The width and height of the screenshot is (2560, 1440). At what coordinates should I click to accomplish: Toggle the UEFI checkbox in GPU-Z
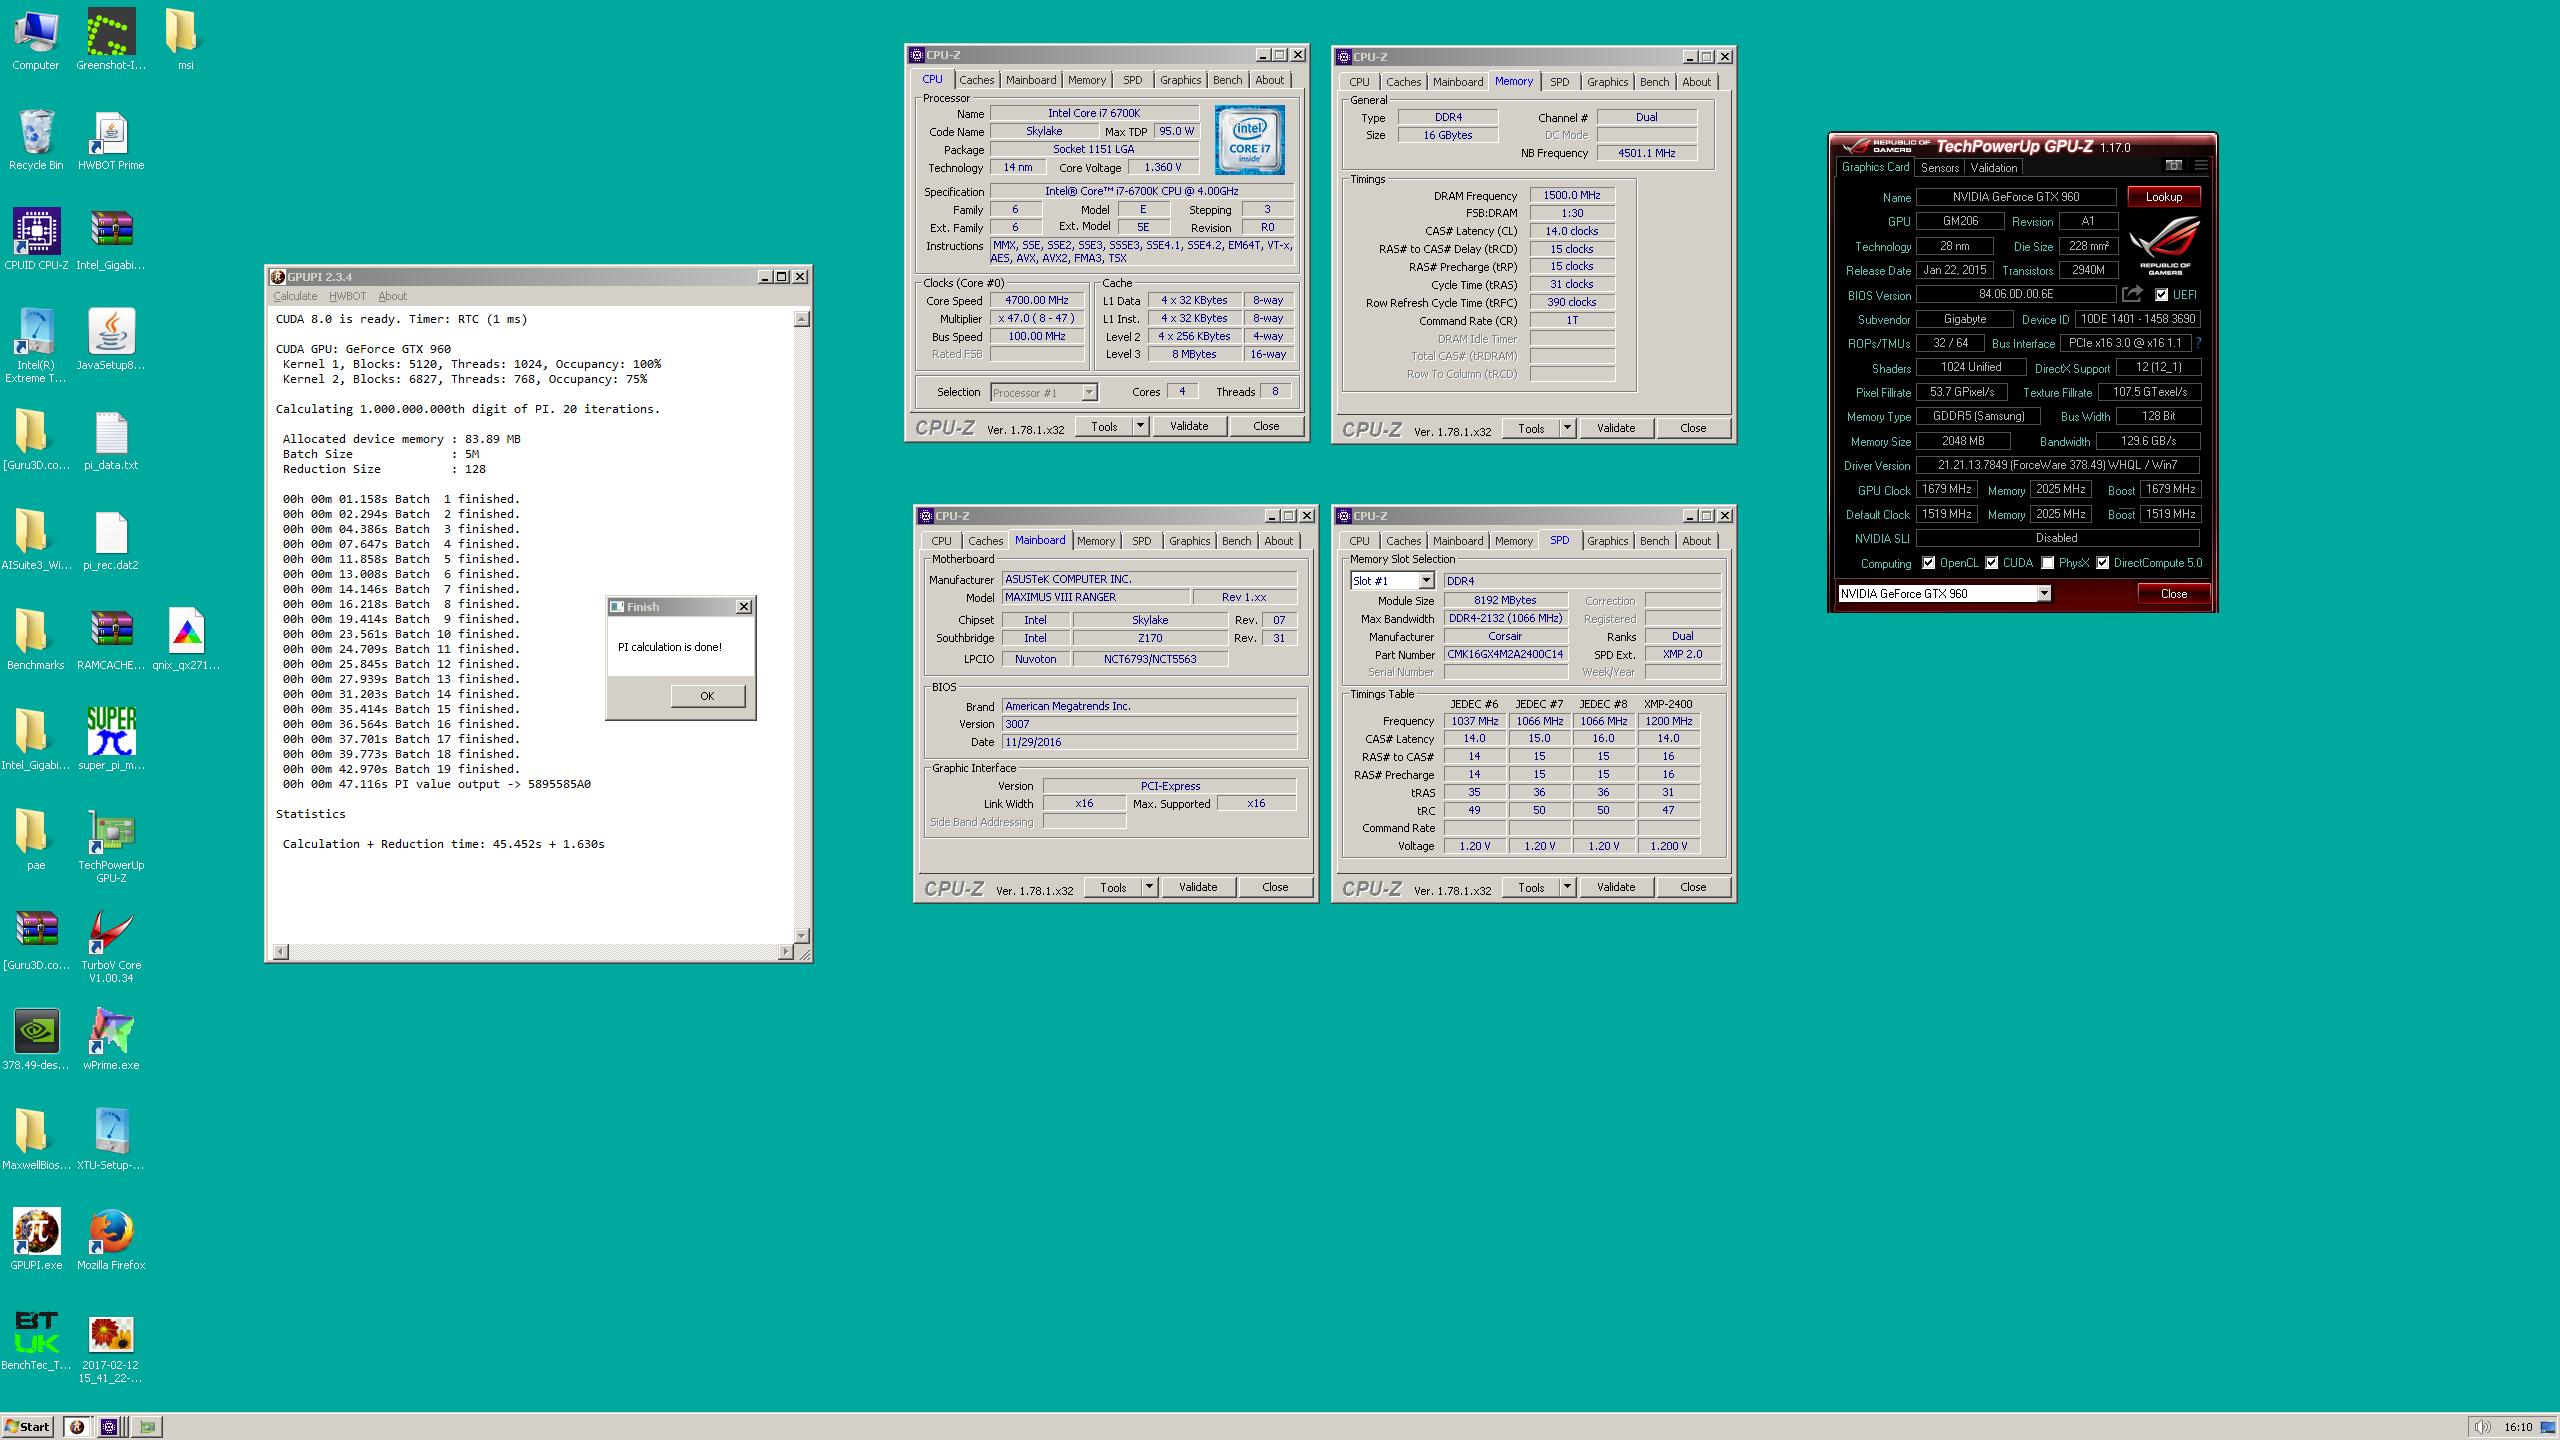[x=2161, y=295]
